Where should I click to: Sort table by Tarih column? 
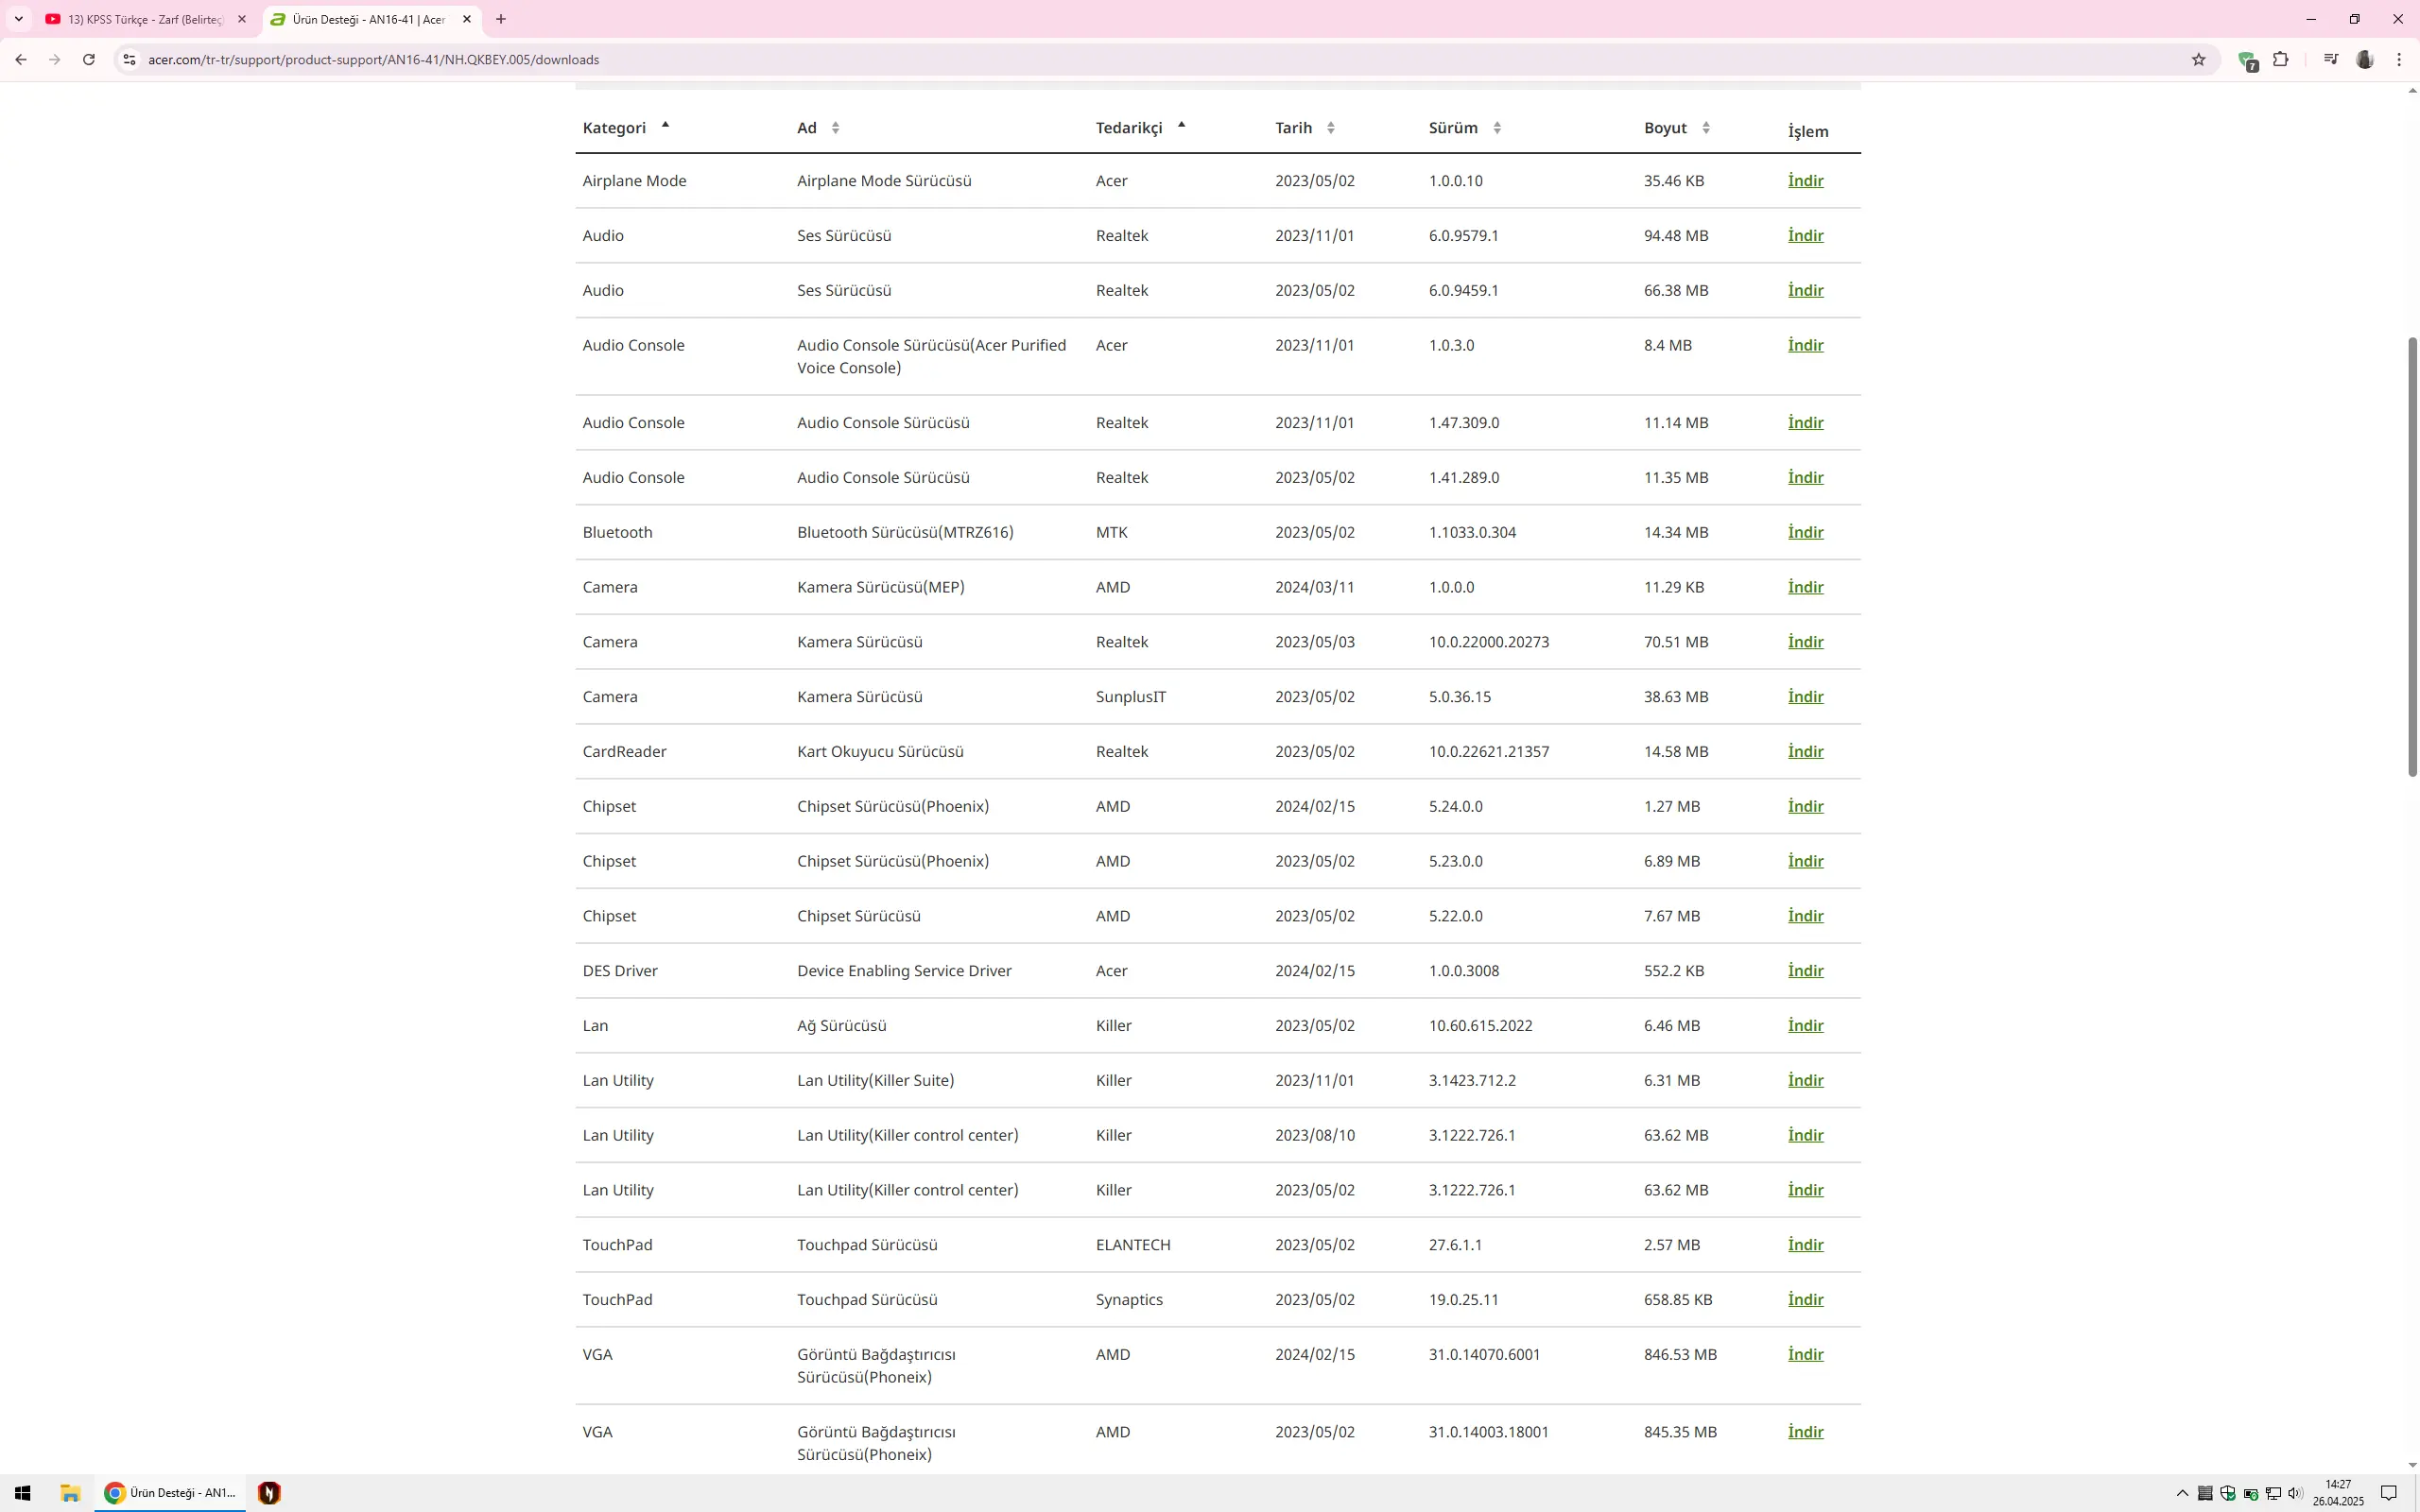[x=1305, y=128]
